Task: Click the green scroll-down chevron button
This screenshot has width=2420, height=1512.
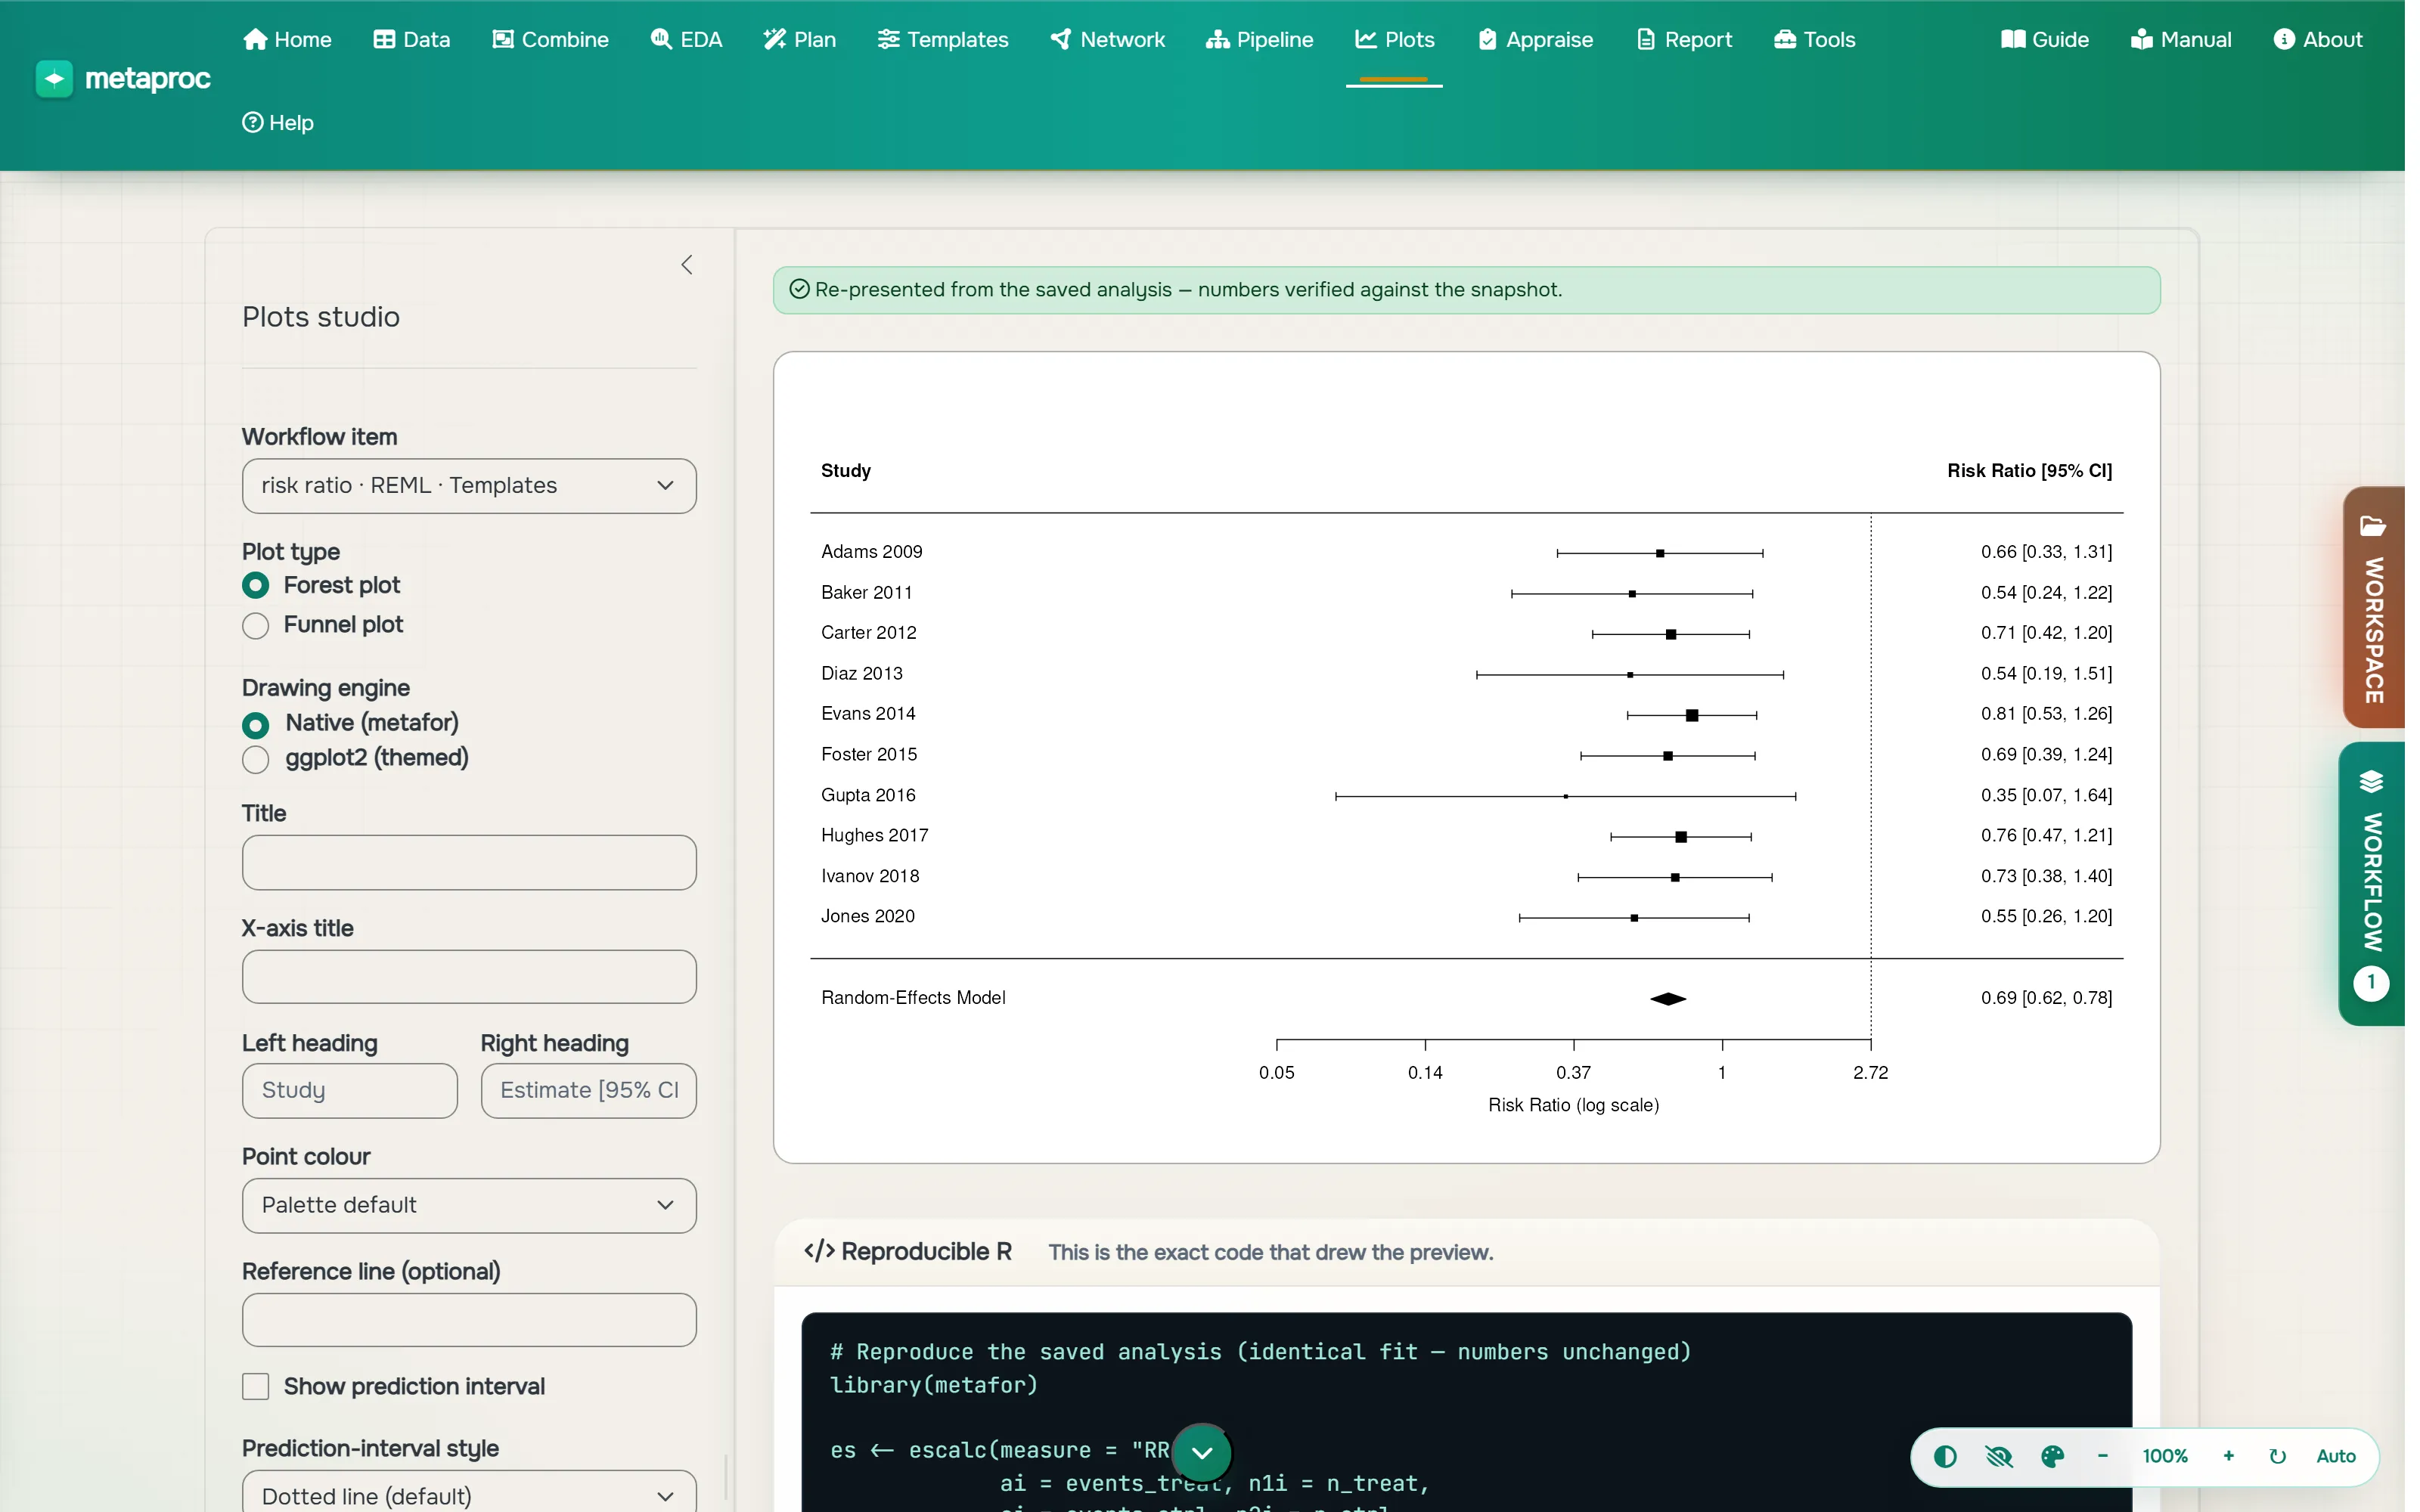Action: point(1202,1452)
